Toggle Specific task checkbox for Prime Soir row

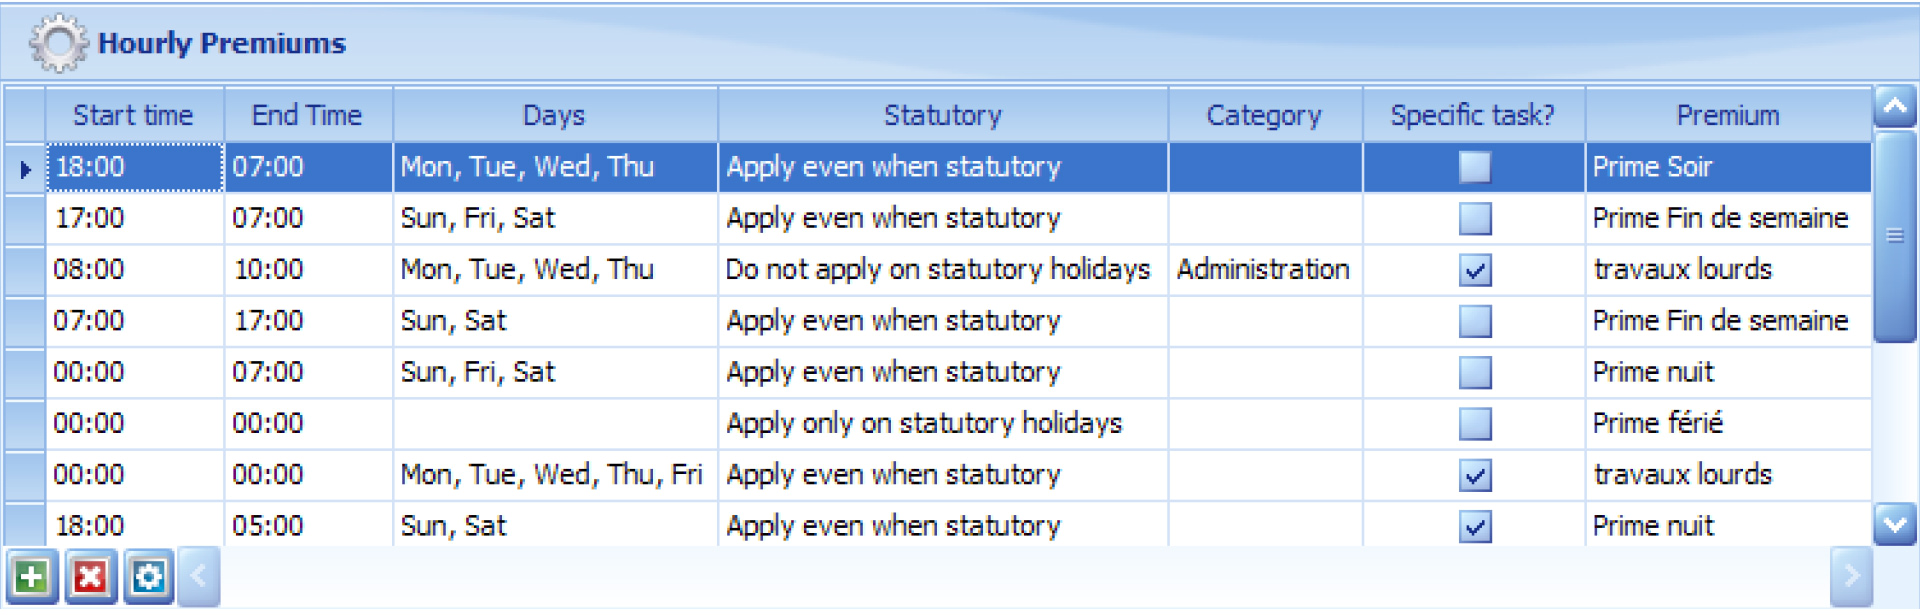pos(1475,167)
